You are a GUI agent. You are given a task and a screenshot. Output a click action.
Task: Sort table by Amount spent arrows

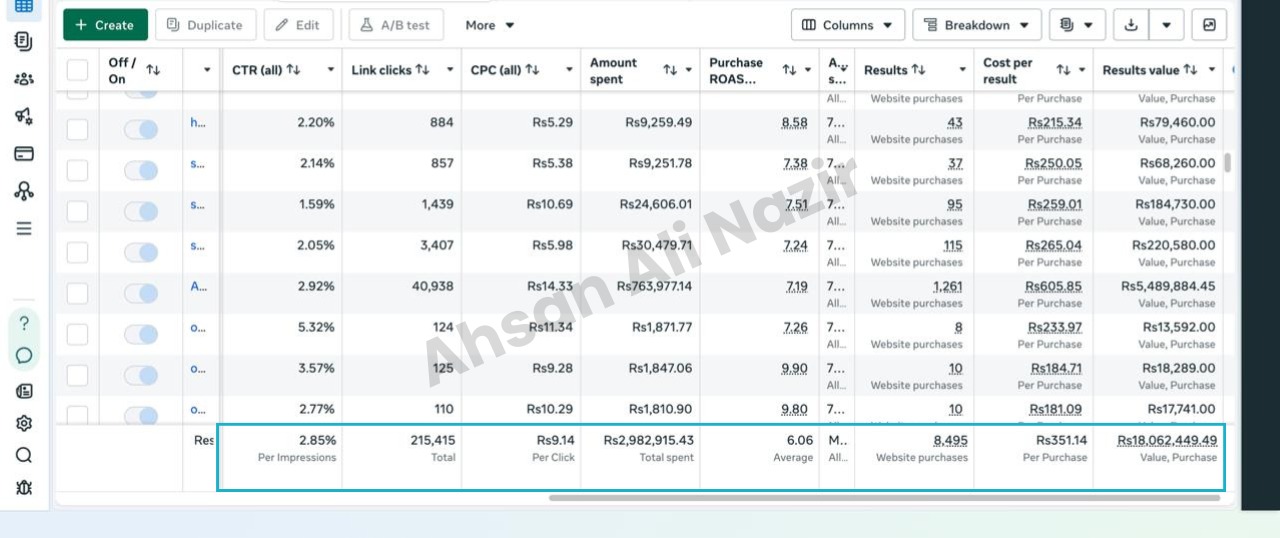pos(670,70)
